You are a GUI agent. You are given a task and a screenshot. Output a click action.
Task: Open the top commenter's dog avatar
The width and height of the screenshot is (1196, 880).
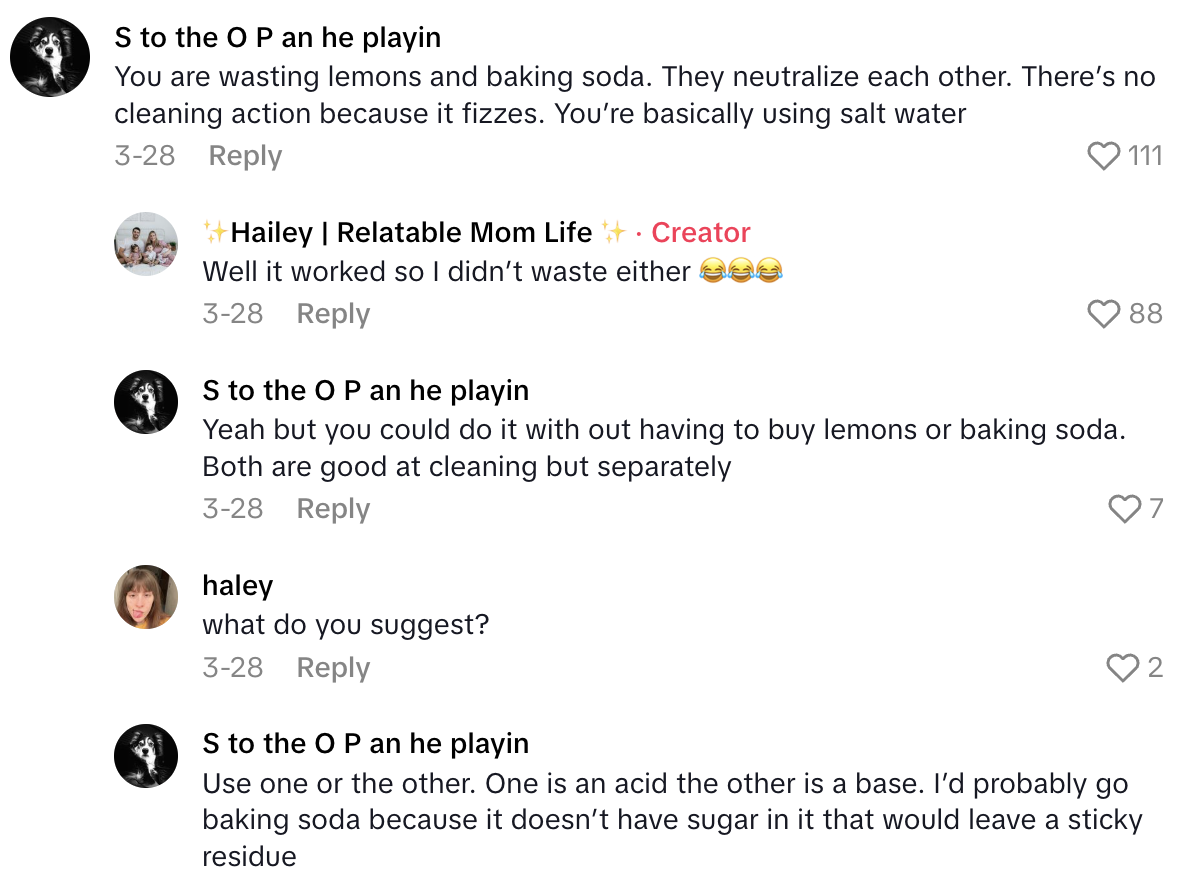(x=50, y=57)
